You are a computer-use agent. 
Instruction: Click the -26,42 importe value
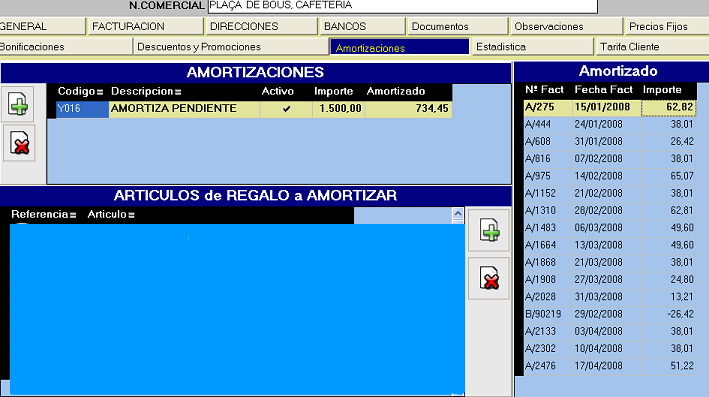[x=681, y=314]
